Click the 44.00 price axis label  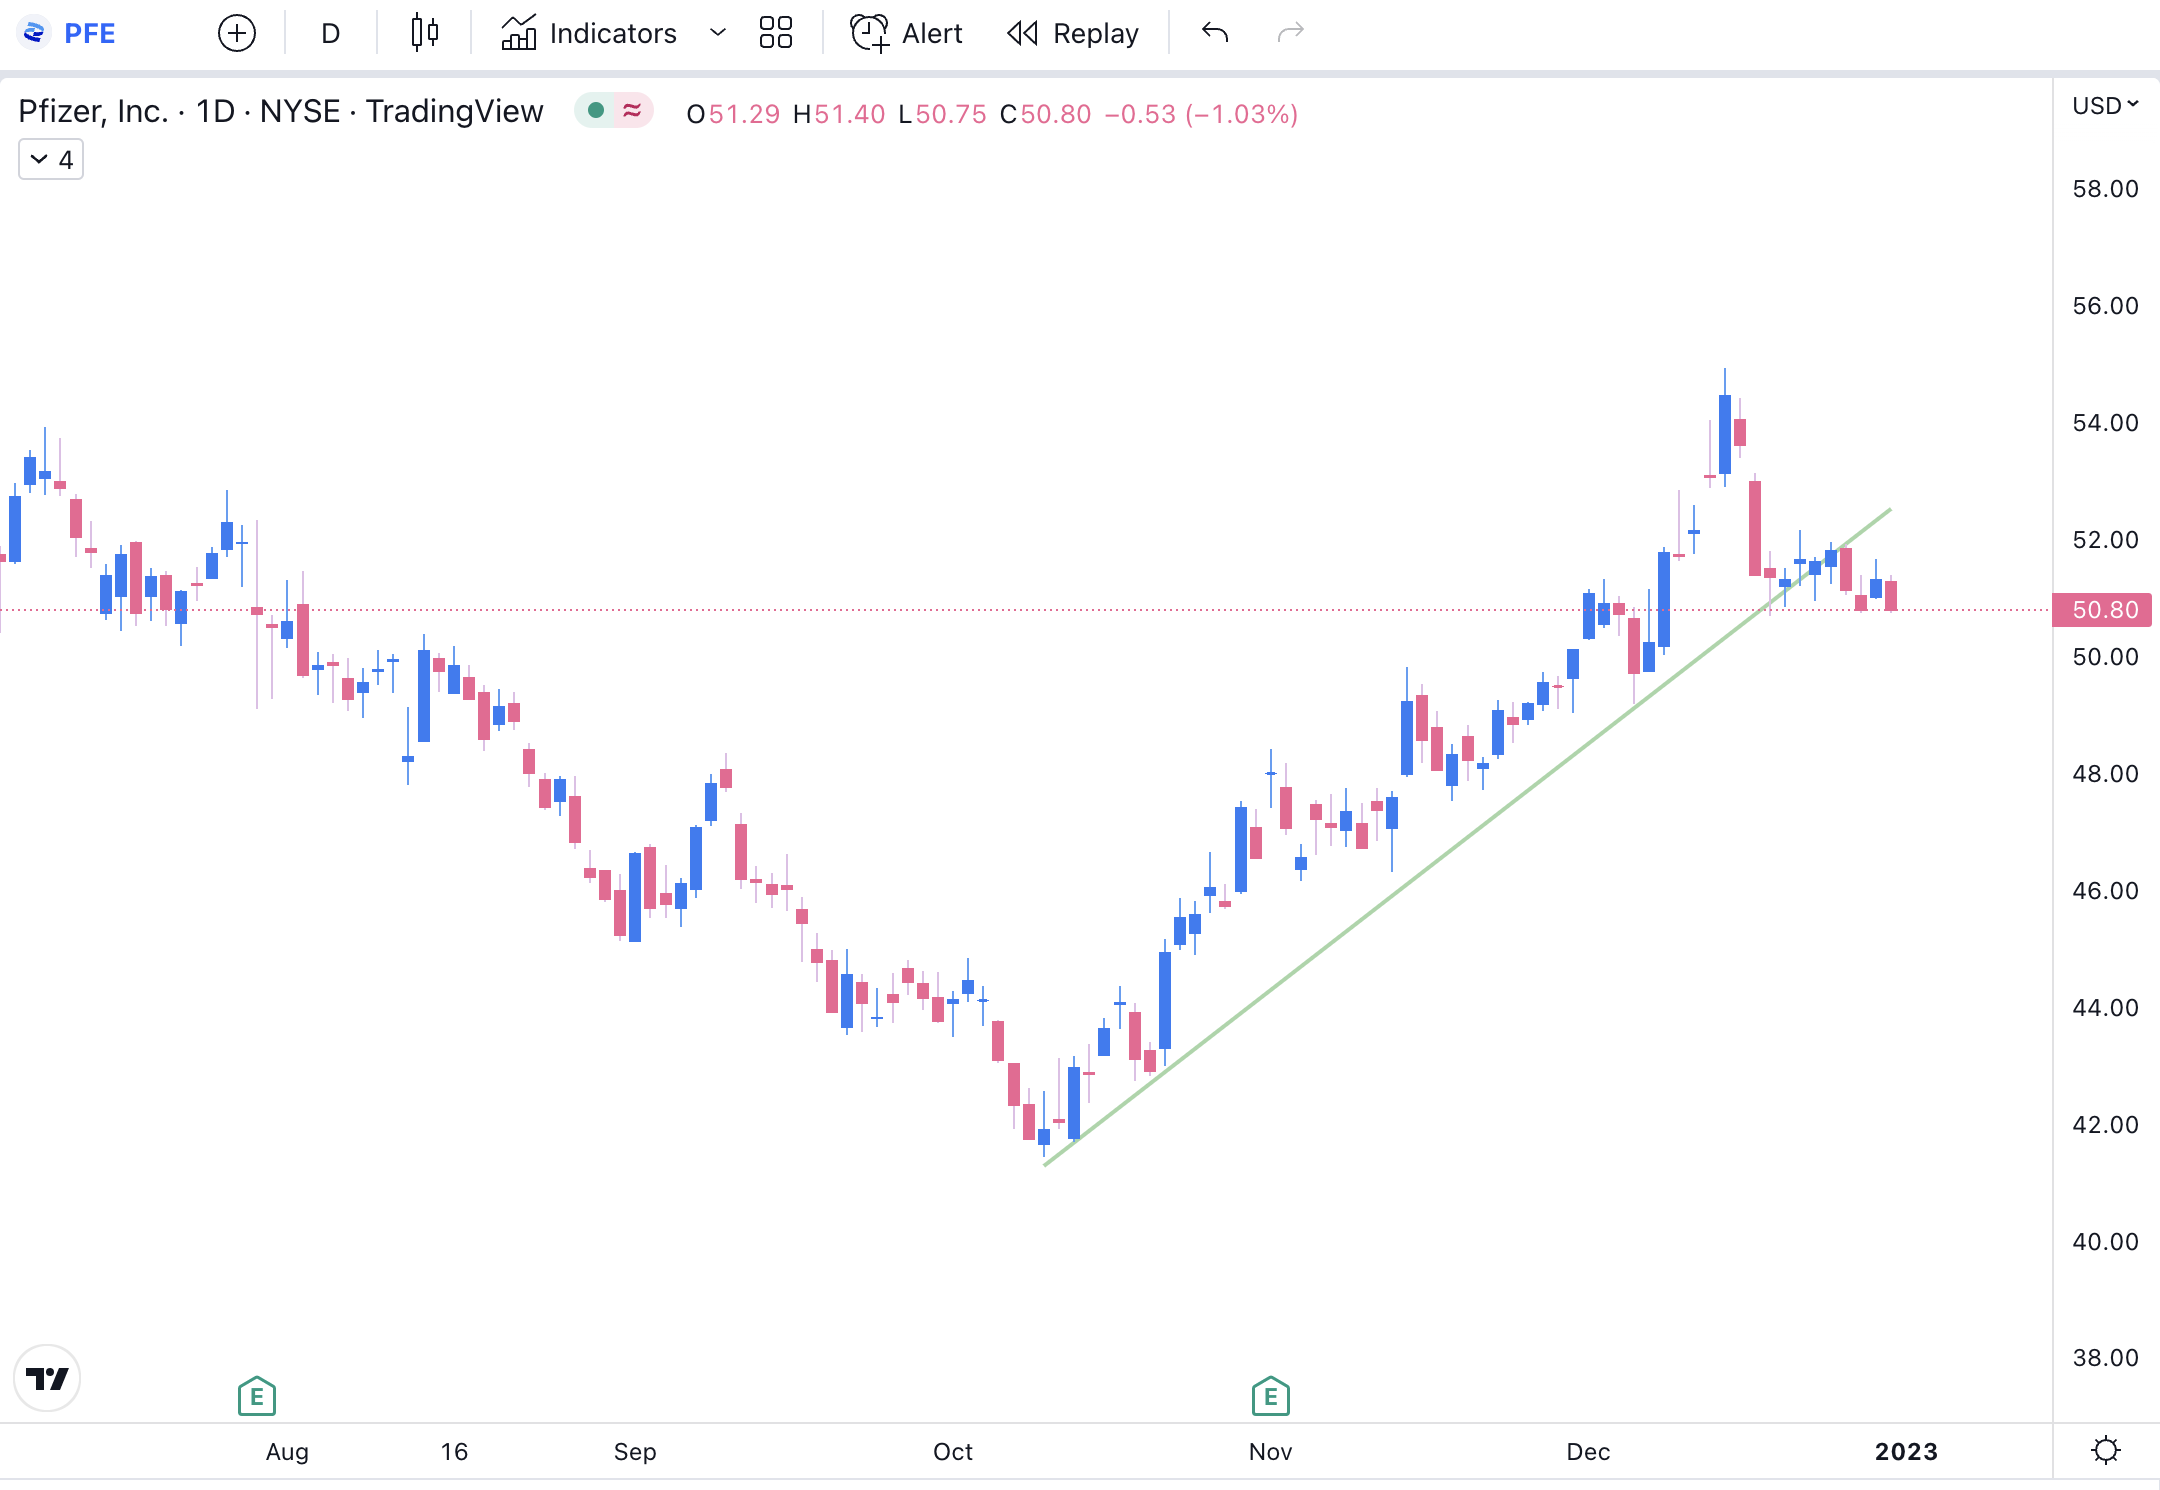2105,1008
